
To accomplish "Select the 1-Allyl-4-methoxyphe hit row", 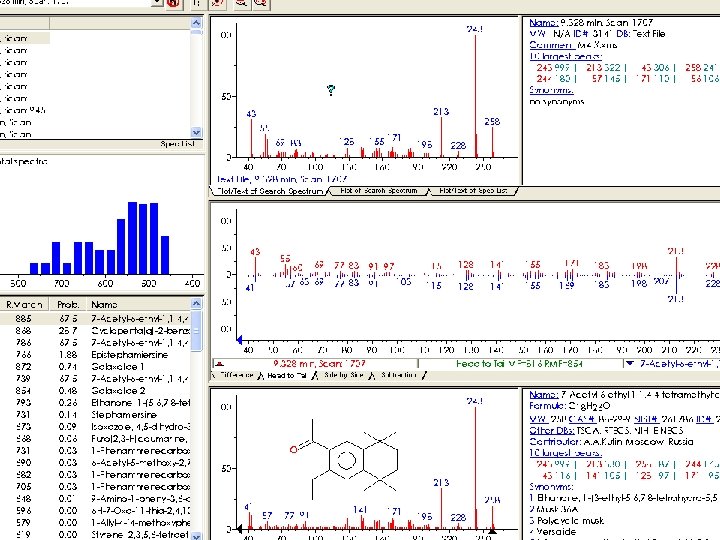I will tap(95, 523).
